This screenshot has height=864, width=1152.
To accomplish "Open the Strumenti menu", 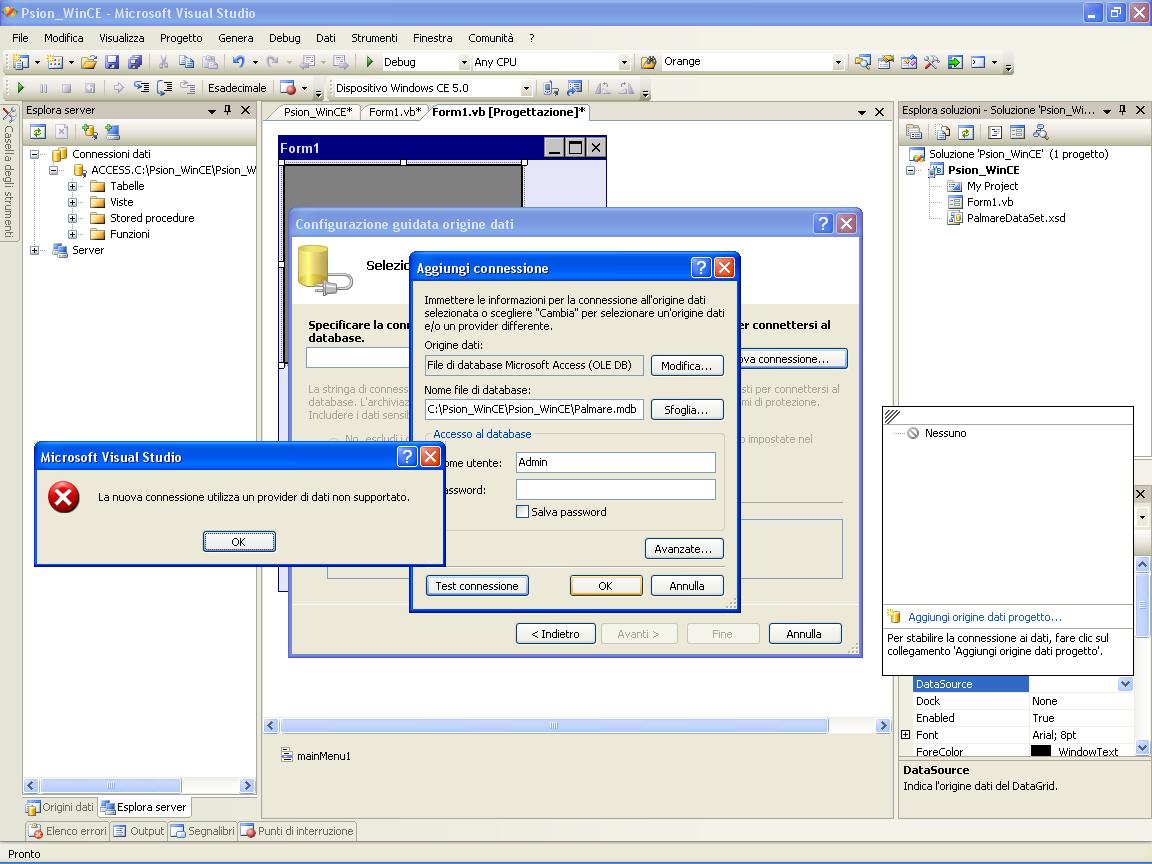I will click(374, 38).
